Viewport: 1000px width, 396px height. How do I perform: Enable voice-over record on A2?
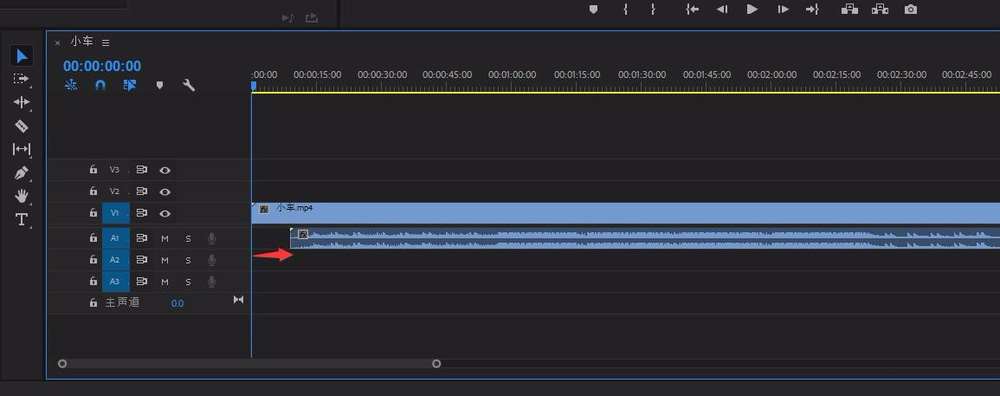pos(212,261)
